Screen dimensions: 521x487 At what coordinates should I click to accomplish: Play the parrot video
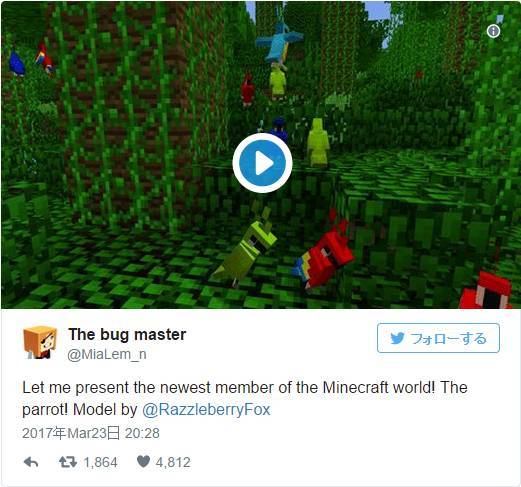click(262, 163)
